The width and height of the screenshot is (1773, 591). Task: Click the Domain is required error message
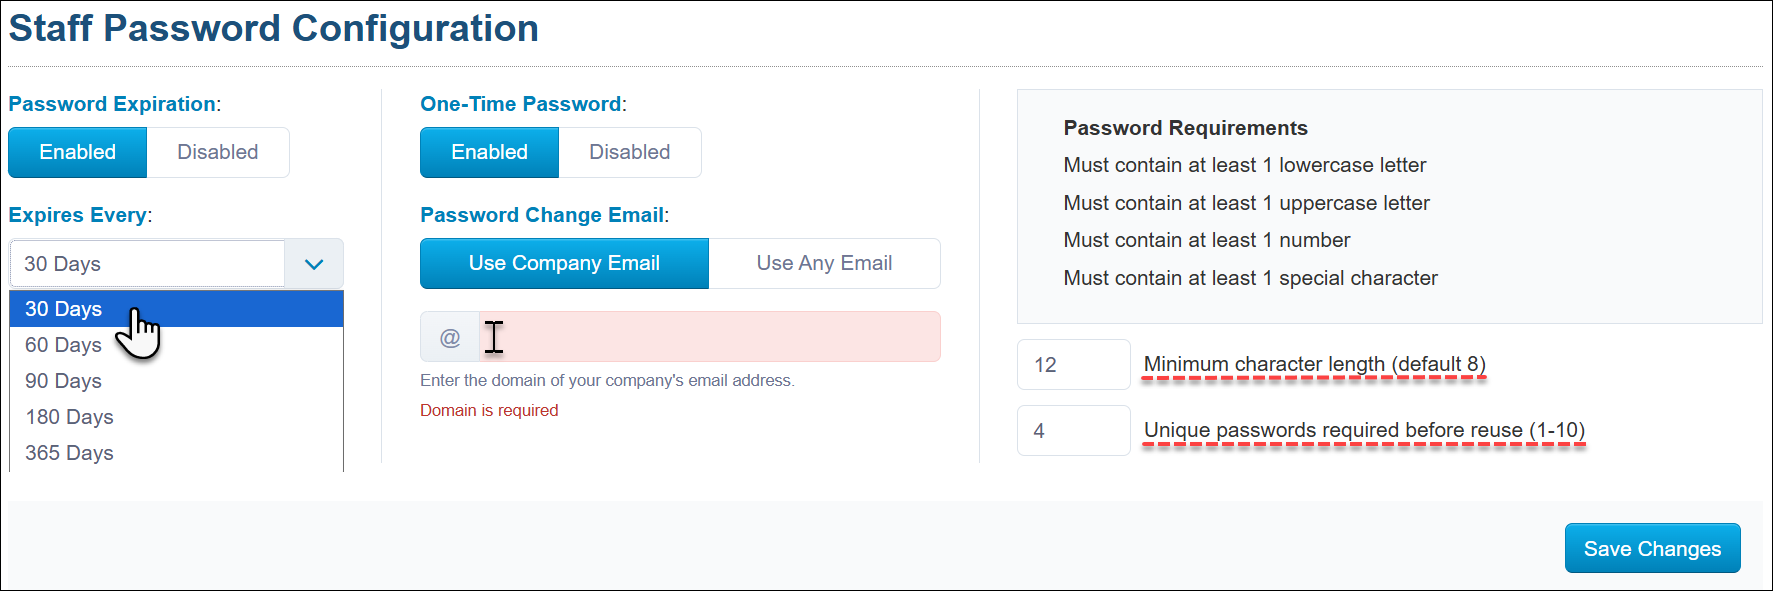click(489, 410)
